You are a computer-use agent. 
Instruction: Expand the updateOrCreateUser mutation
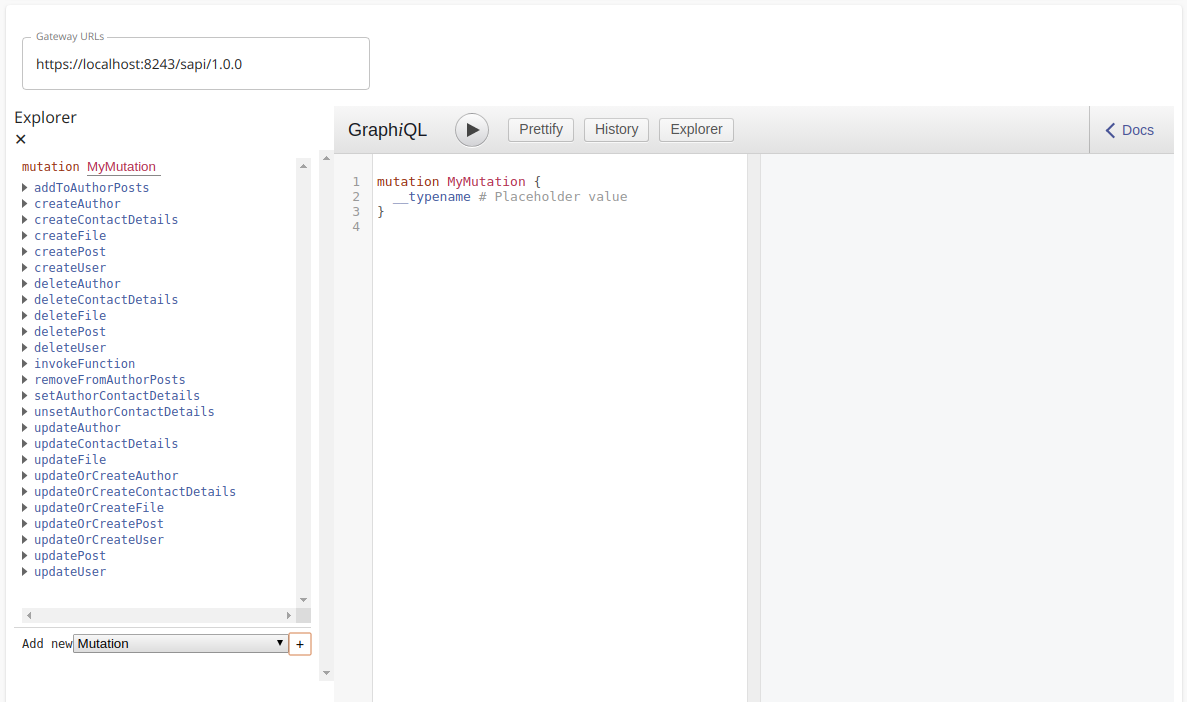coord(24,539)
